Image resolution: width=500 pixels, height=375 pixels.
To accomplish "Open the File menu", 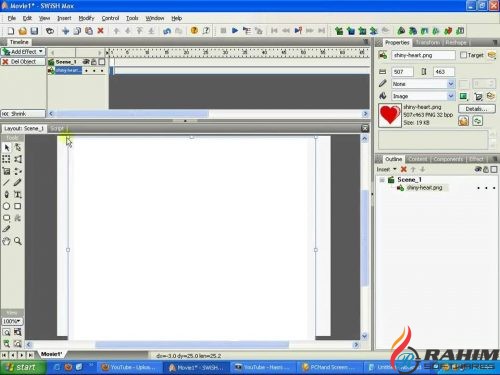I will click(x=12, y=18).
